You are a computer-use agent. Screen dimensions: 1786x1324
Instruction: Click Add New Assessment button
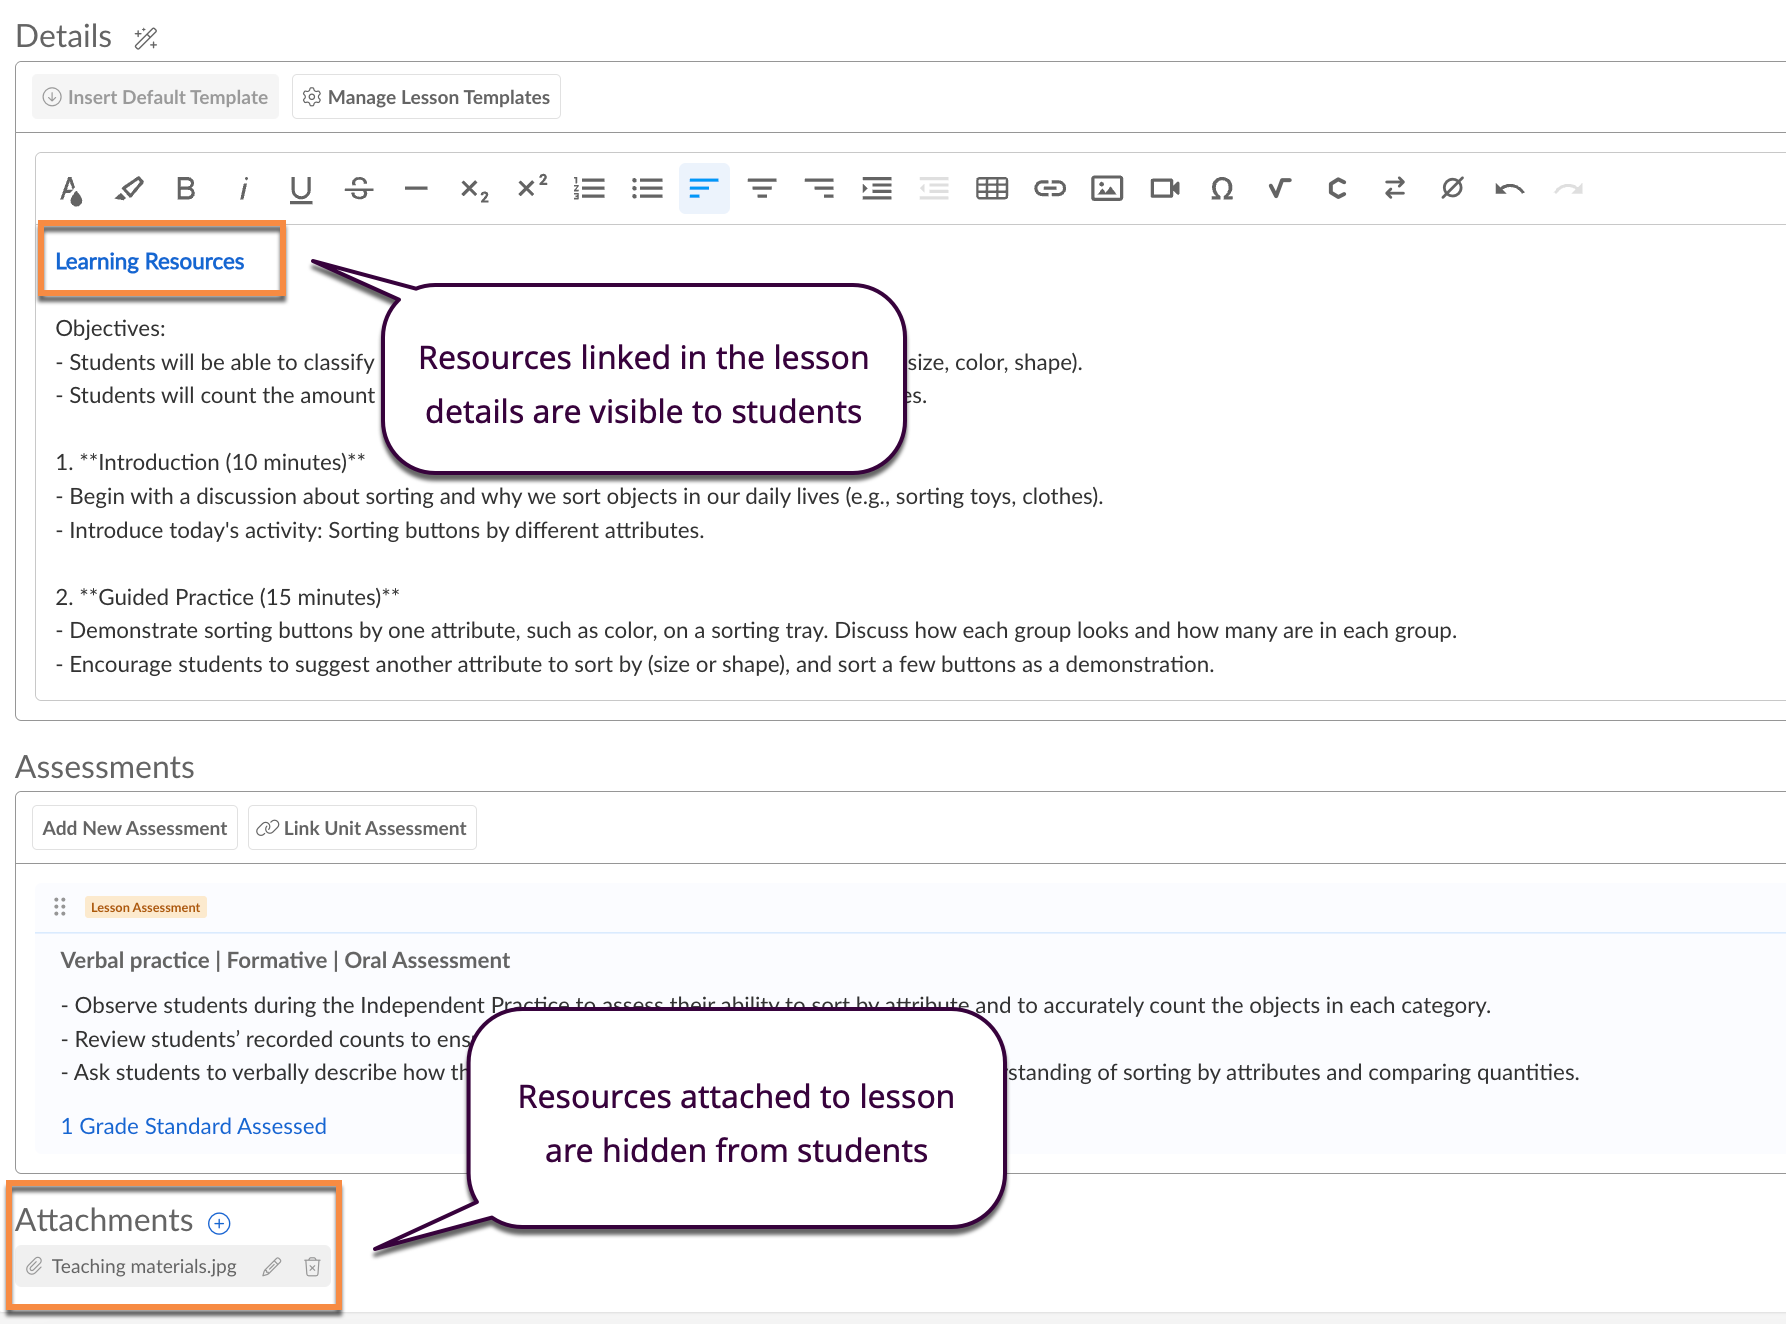[135, 828]
